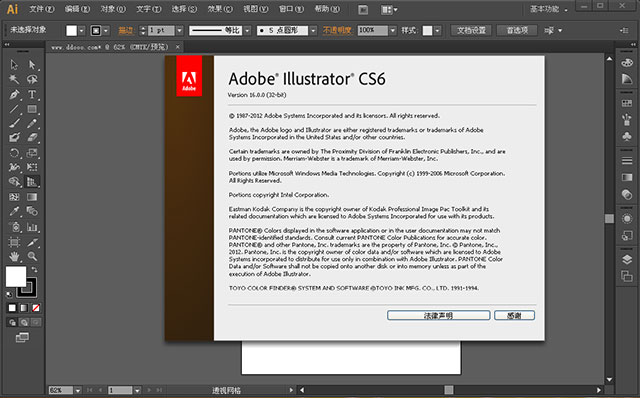Open the opacity 100% dropdown arrow
The image size is (640, 398).
[392, 30]
